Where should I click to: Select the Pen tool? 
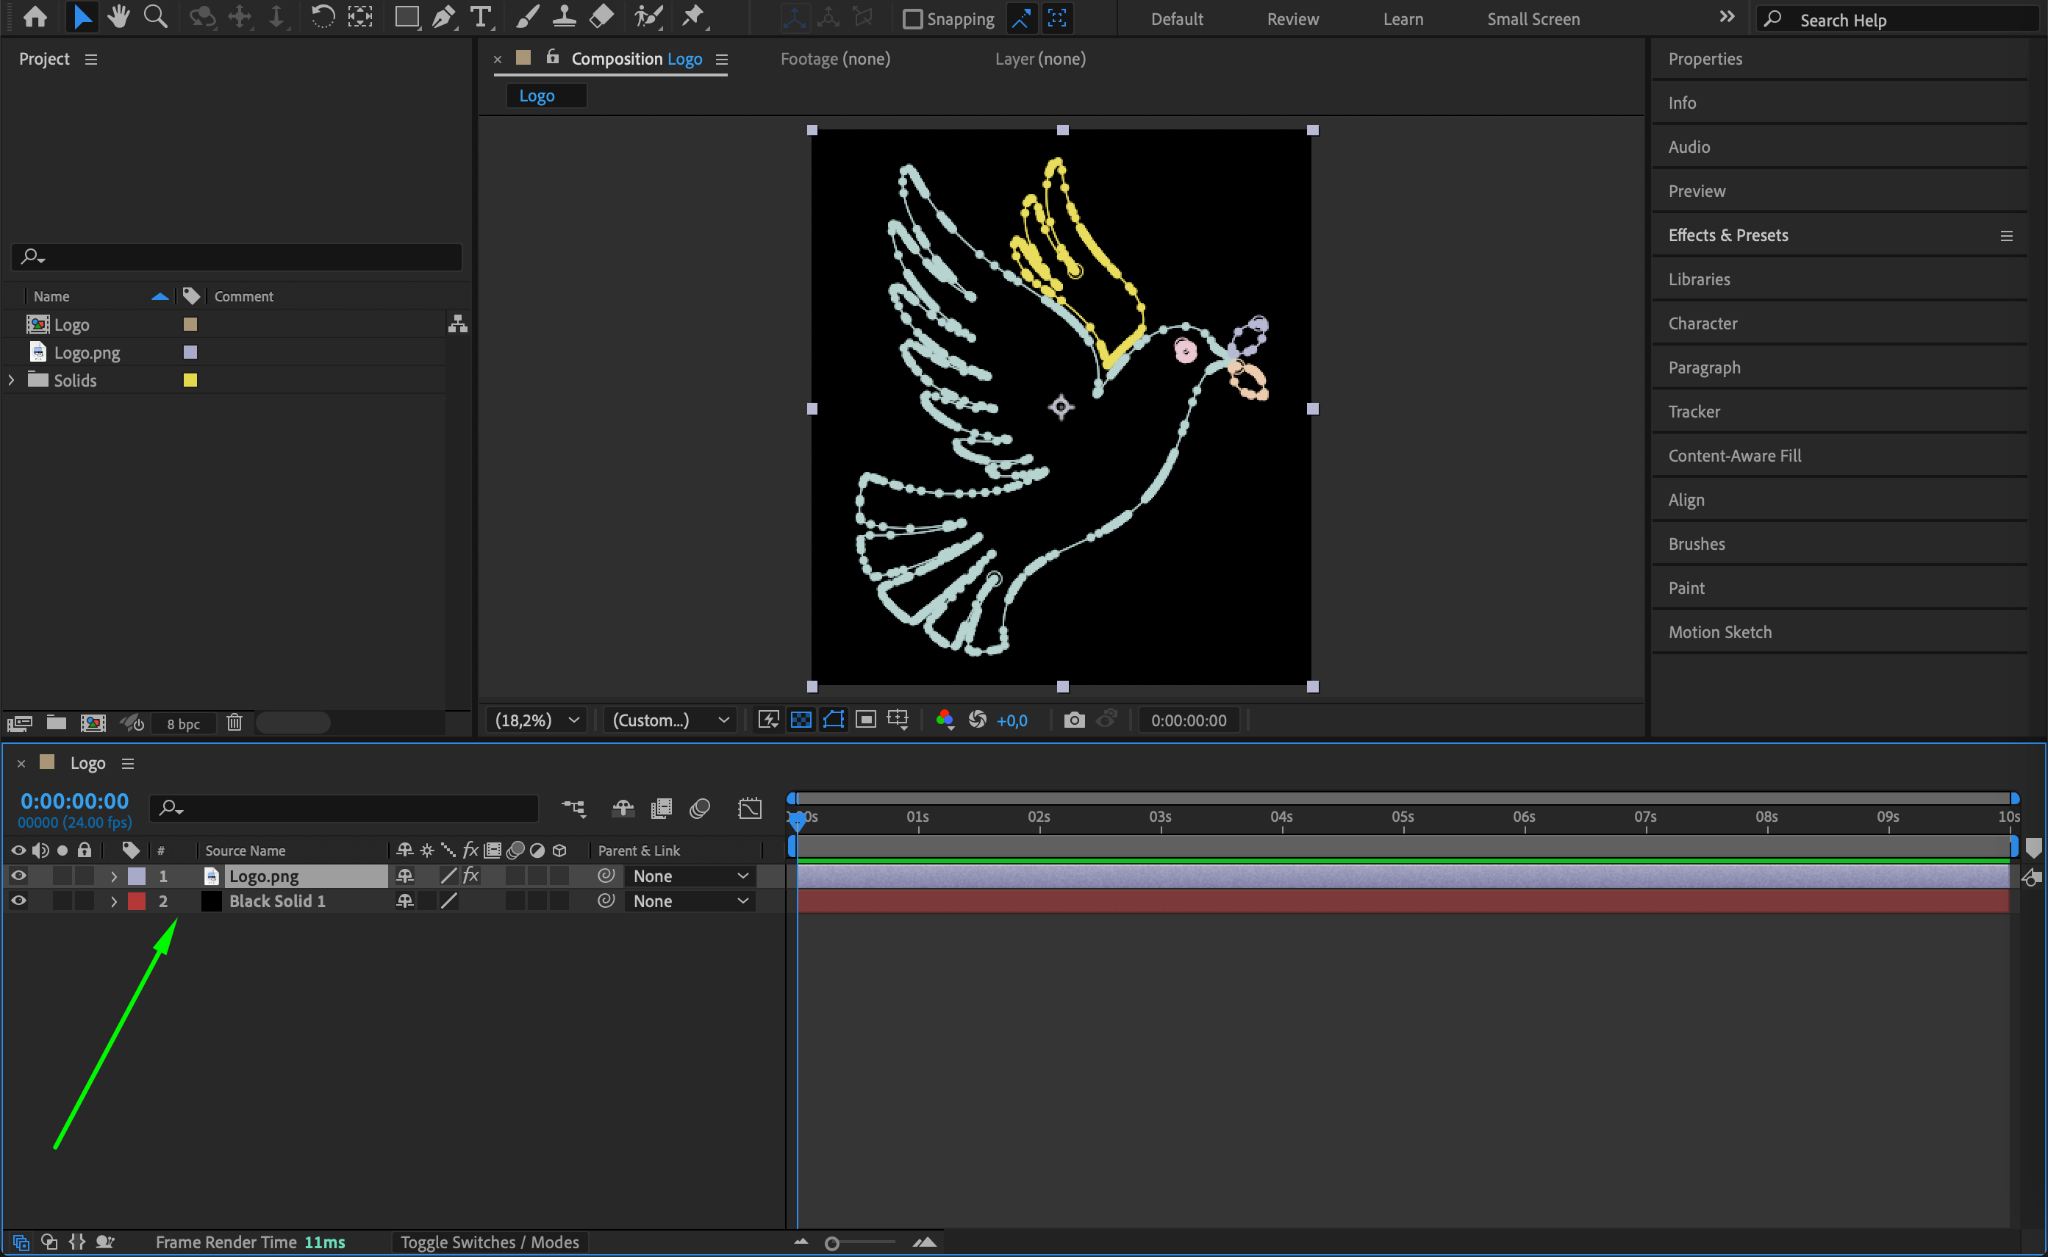(x=443, y=17)
